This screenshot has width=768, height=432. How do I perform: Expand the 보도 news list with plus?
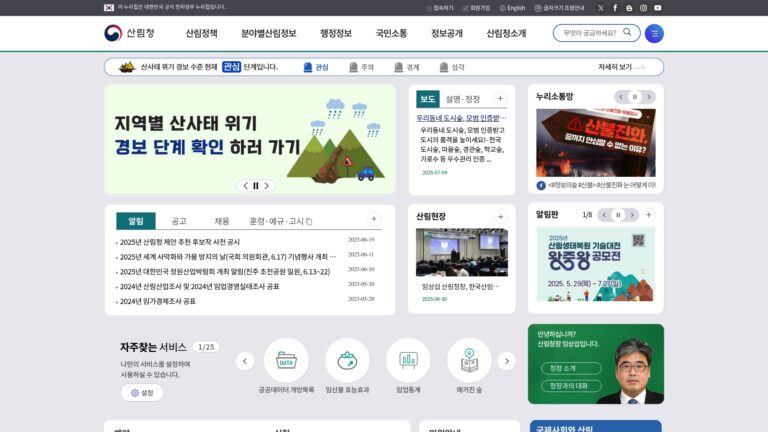[x=500, y=98]
